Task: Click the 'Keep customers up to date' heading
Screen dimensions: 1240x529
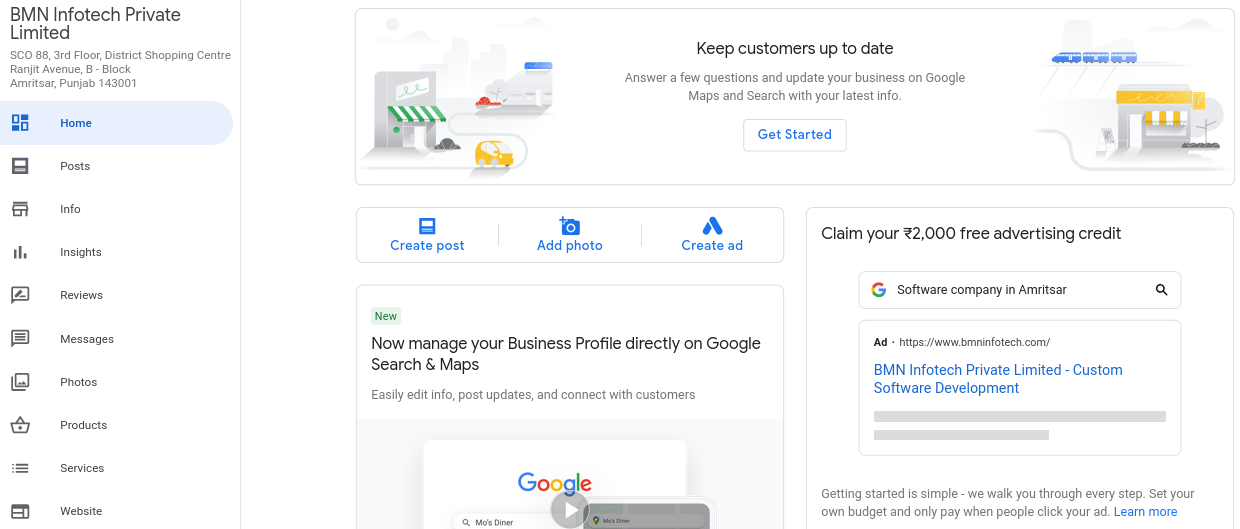Action: [795, 48]
